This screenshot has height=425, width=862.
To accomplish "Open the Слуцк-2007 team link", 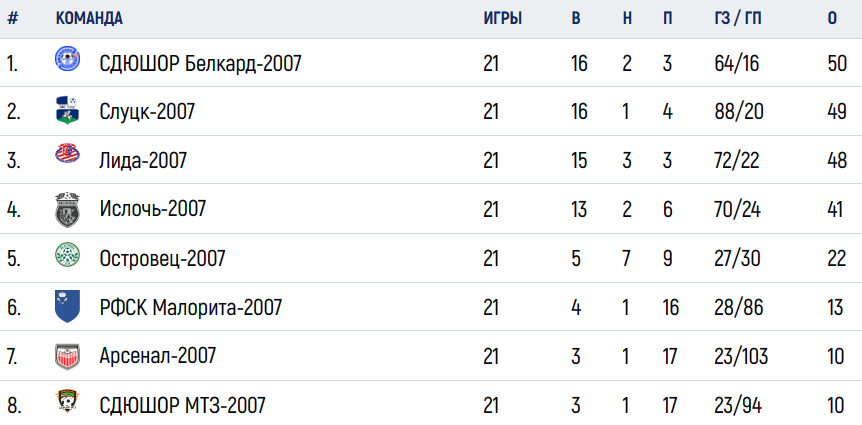I will (x=147, y=112).
